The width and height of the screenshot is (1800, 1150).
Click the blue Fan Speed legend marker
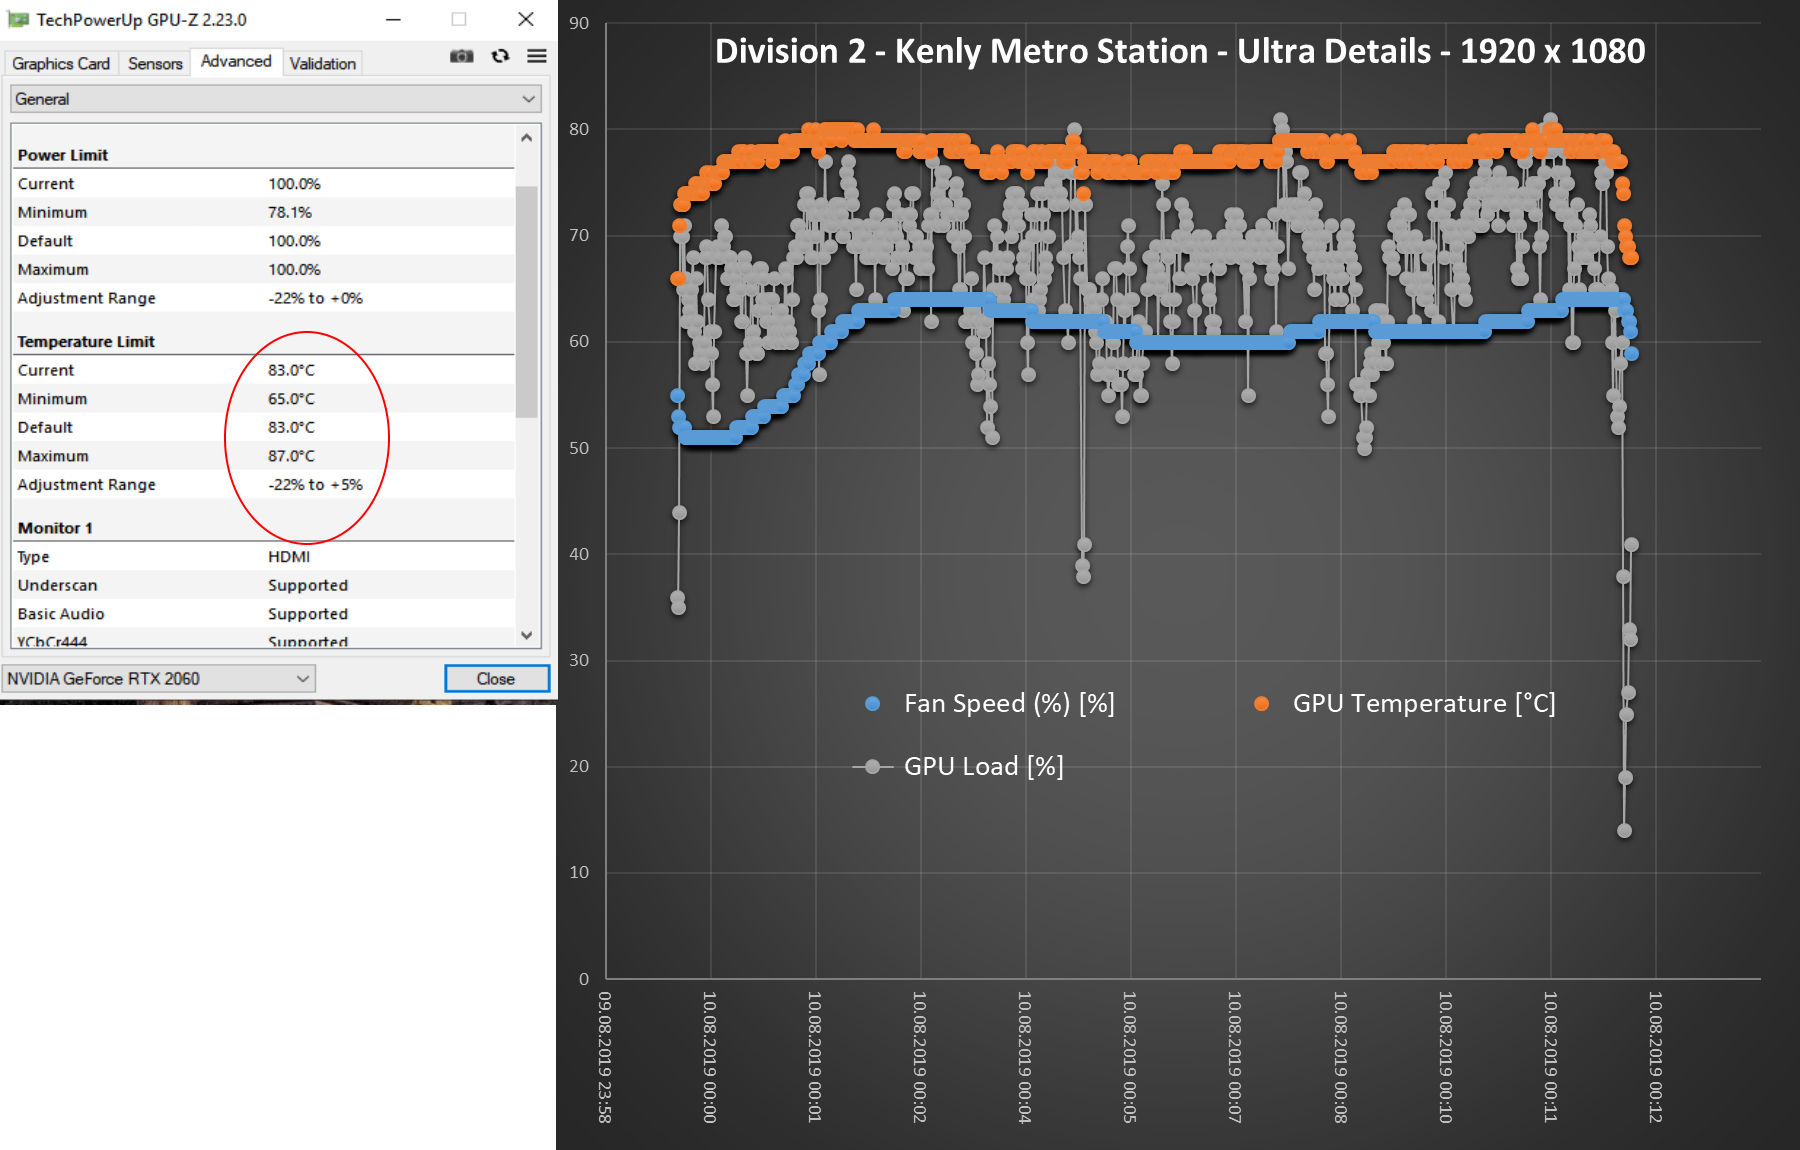(x=872, y=704)
